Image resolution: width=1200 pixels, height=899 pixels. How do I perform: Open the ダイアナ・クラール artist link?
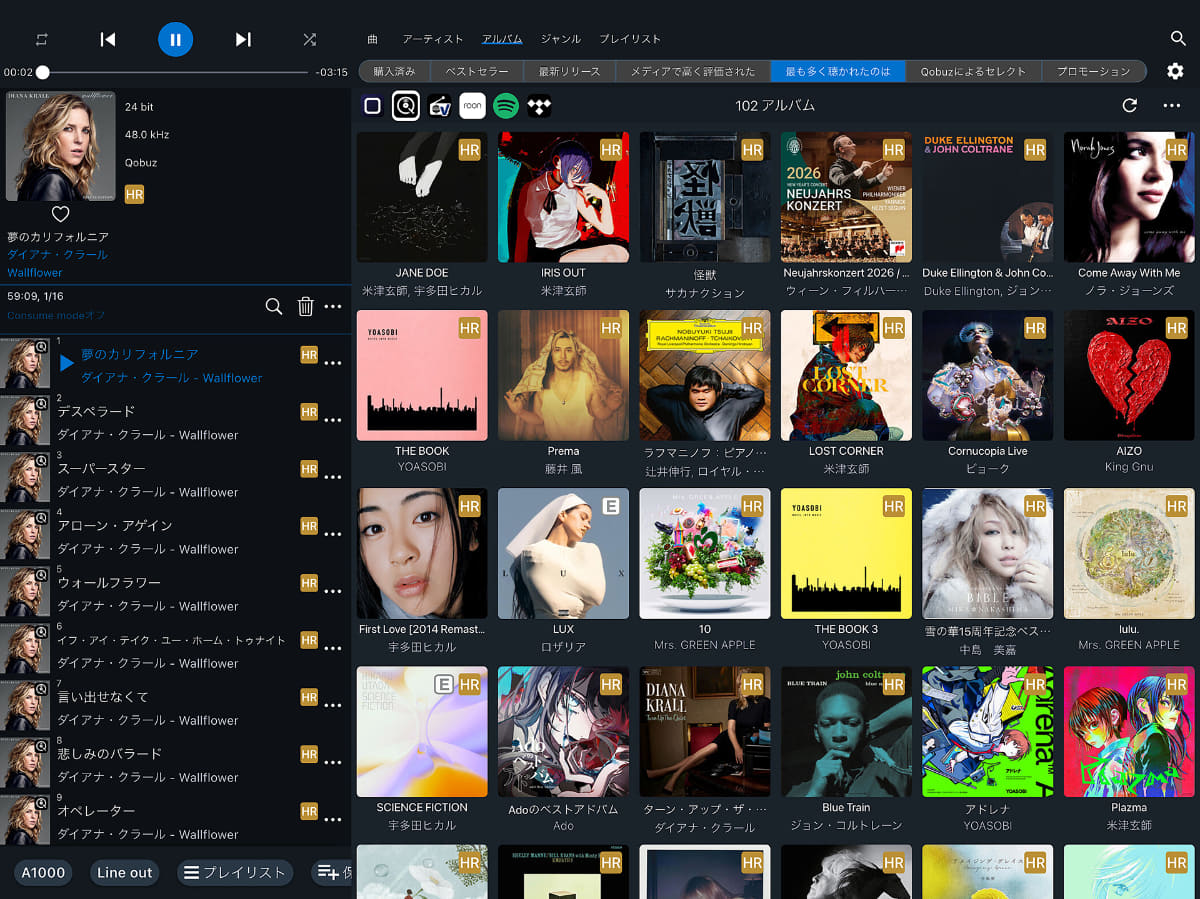coord(57,255)
